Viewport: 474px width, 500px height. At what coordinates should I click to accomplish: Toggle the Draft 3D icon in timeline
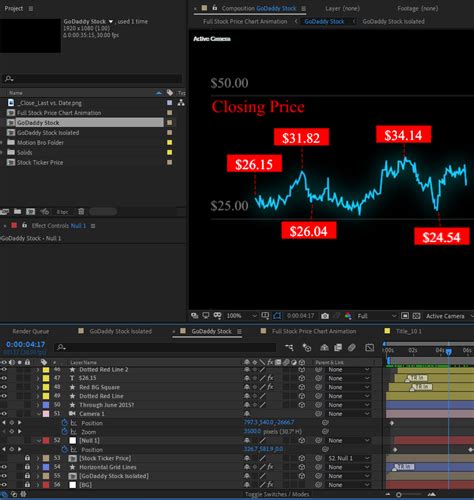(306, 348)
